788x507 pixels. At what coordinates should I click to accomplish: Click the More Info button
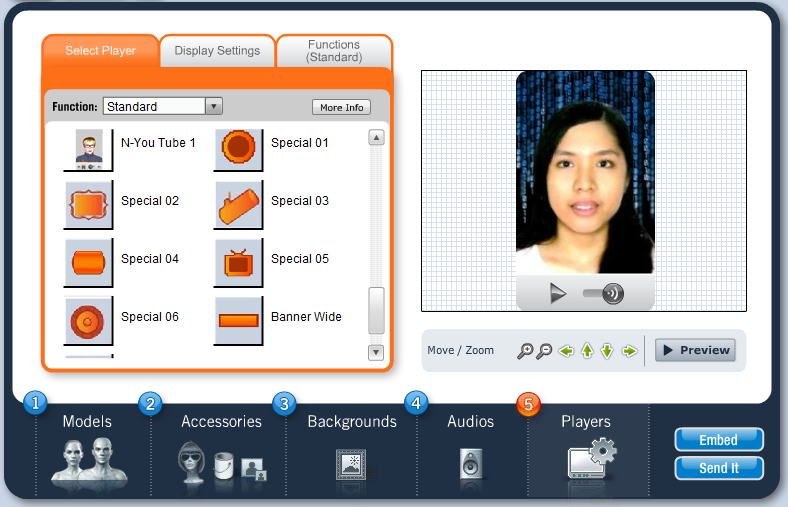tap(342, 108)
